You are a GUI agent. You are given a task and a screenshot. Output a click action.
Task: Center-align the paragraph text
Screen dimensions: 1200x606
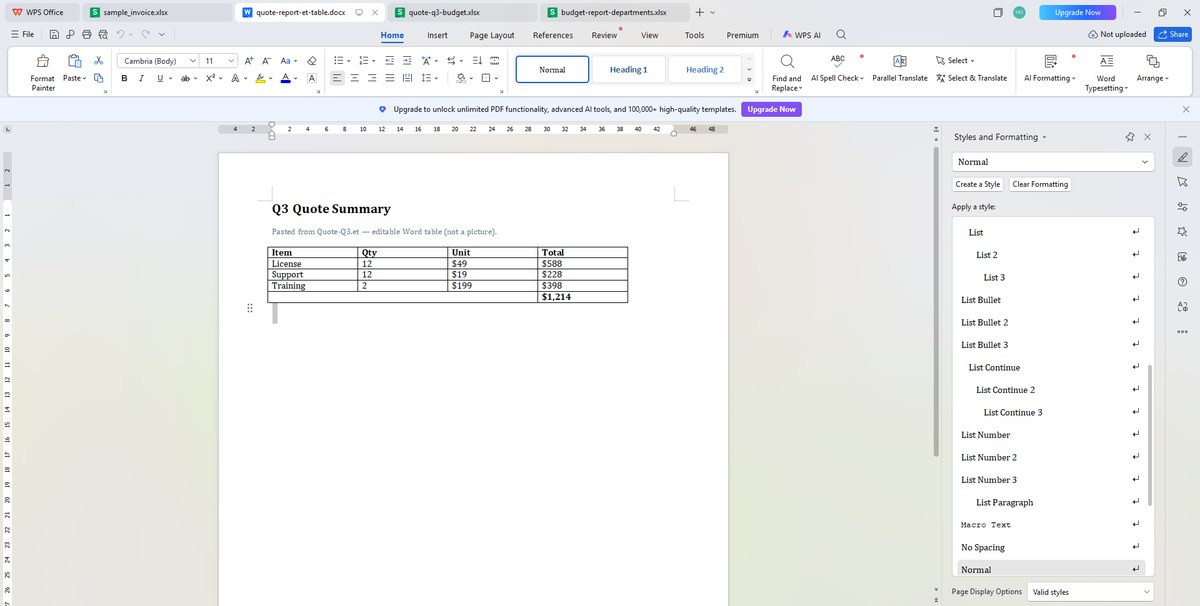[355, 78]
